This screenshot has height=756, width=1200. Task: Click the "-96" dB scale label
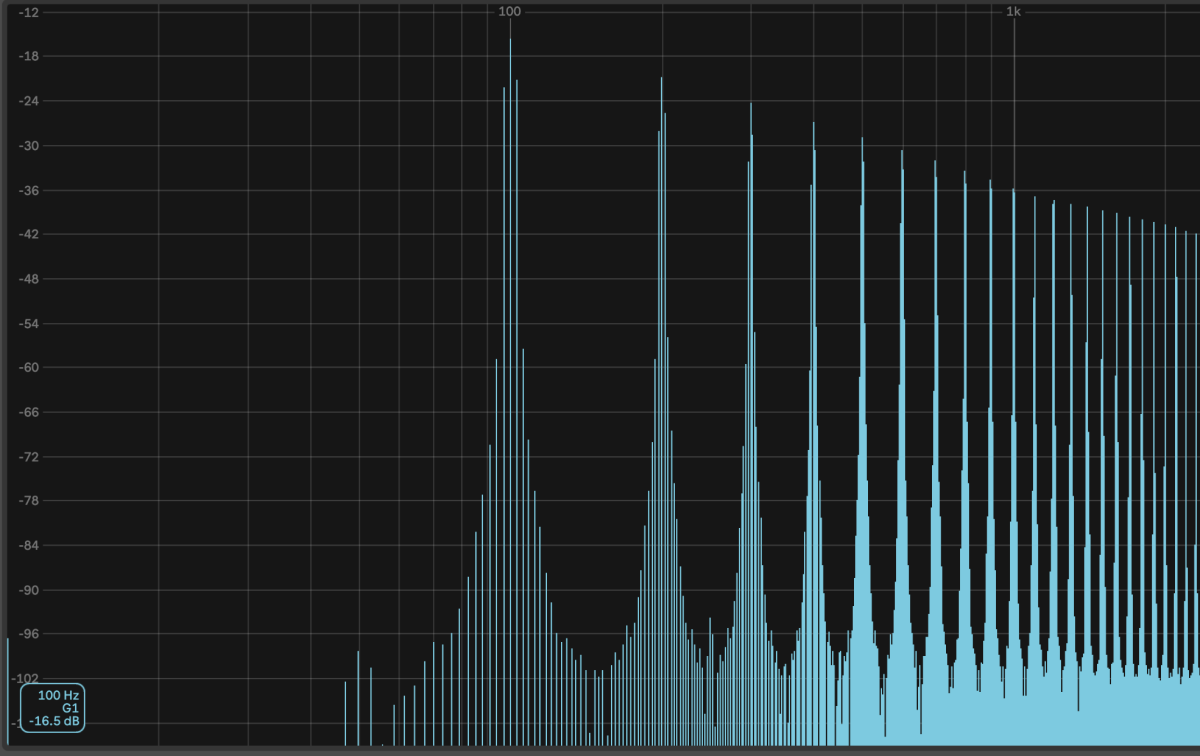(29, 634)
